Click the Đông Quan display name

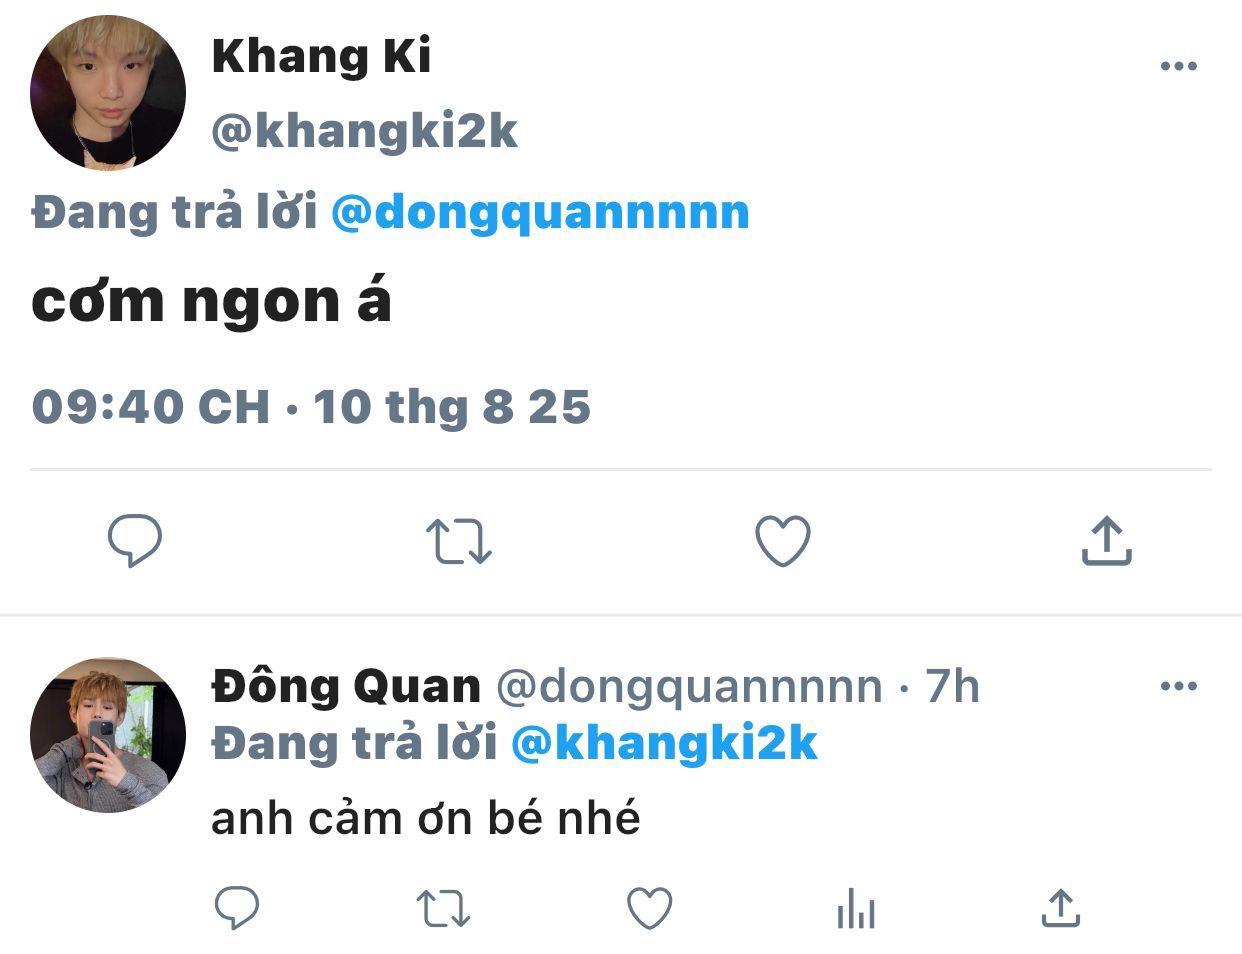[x=346, y=687]
